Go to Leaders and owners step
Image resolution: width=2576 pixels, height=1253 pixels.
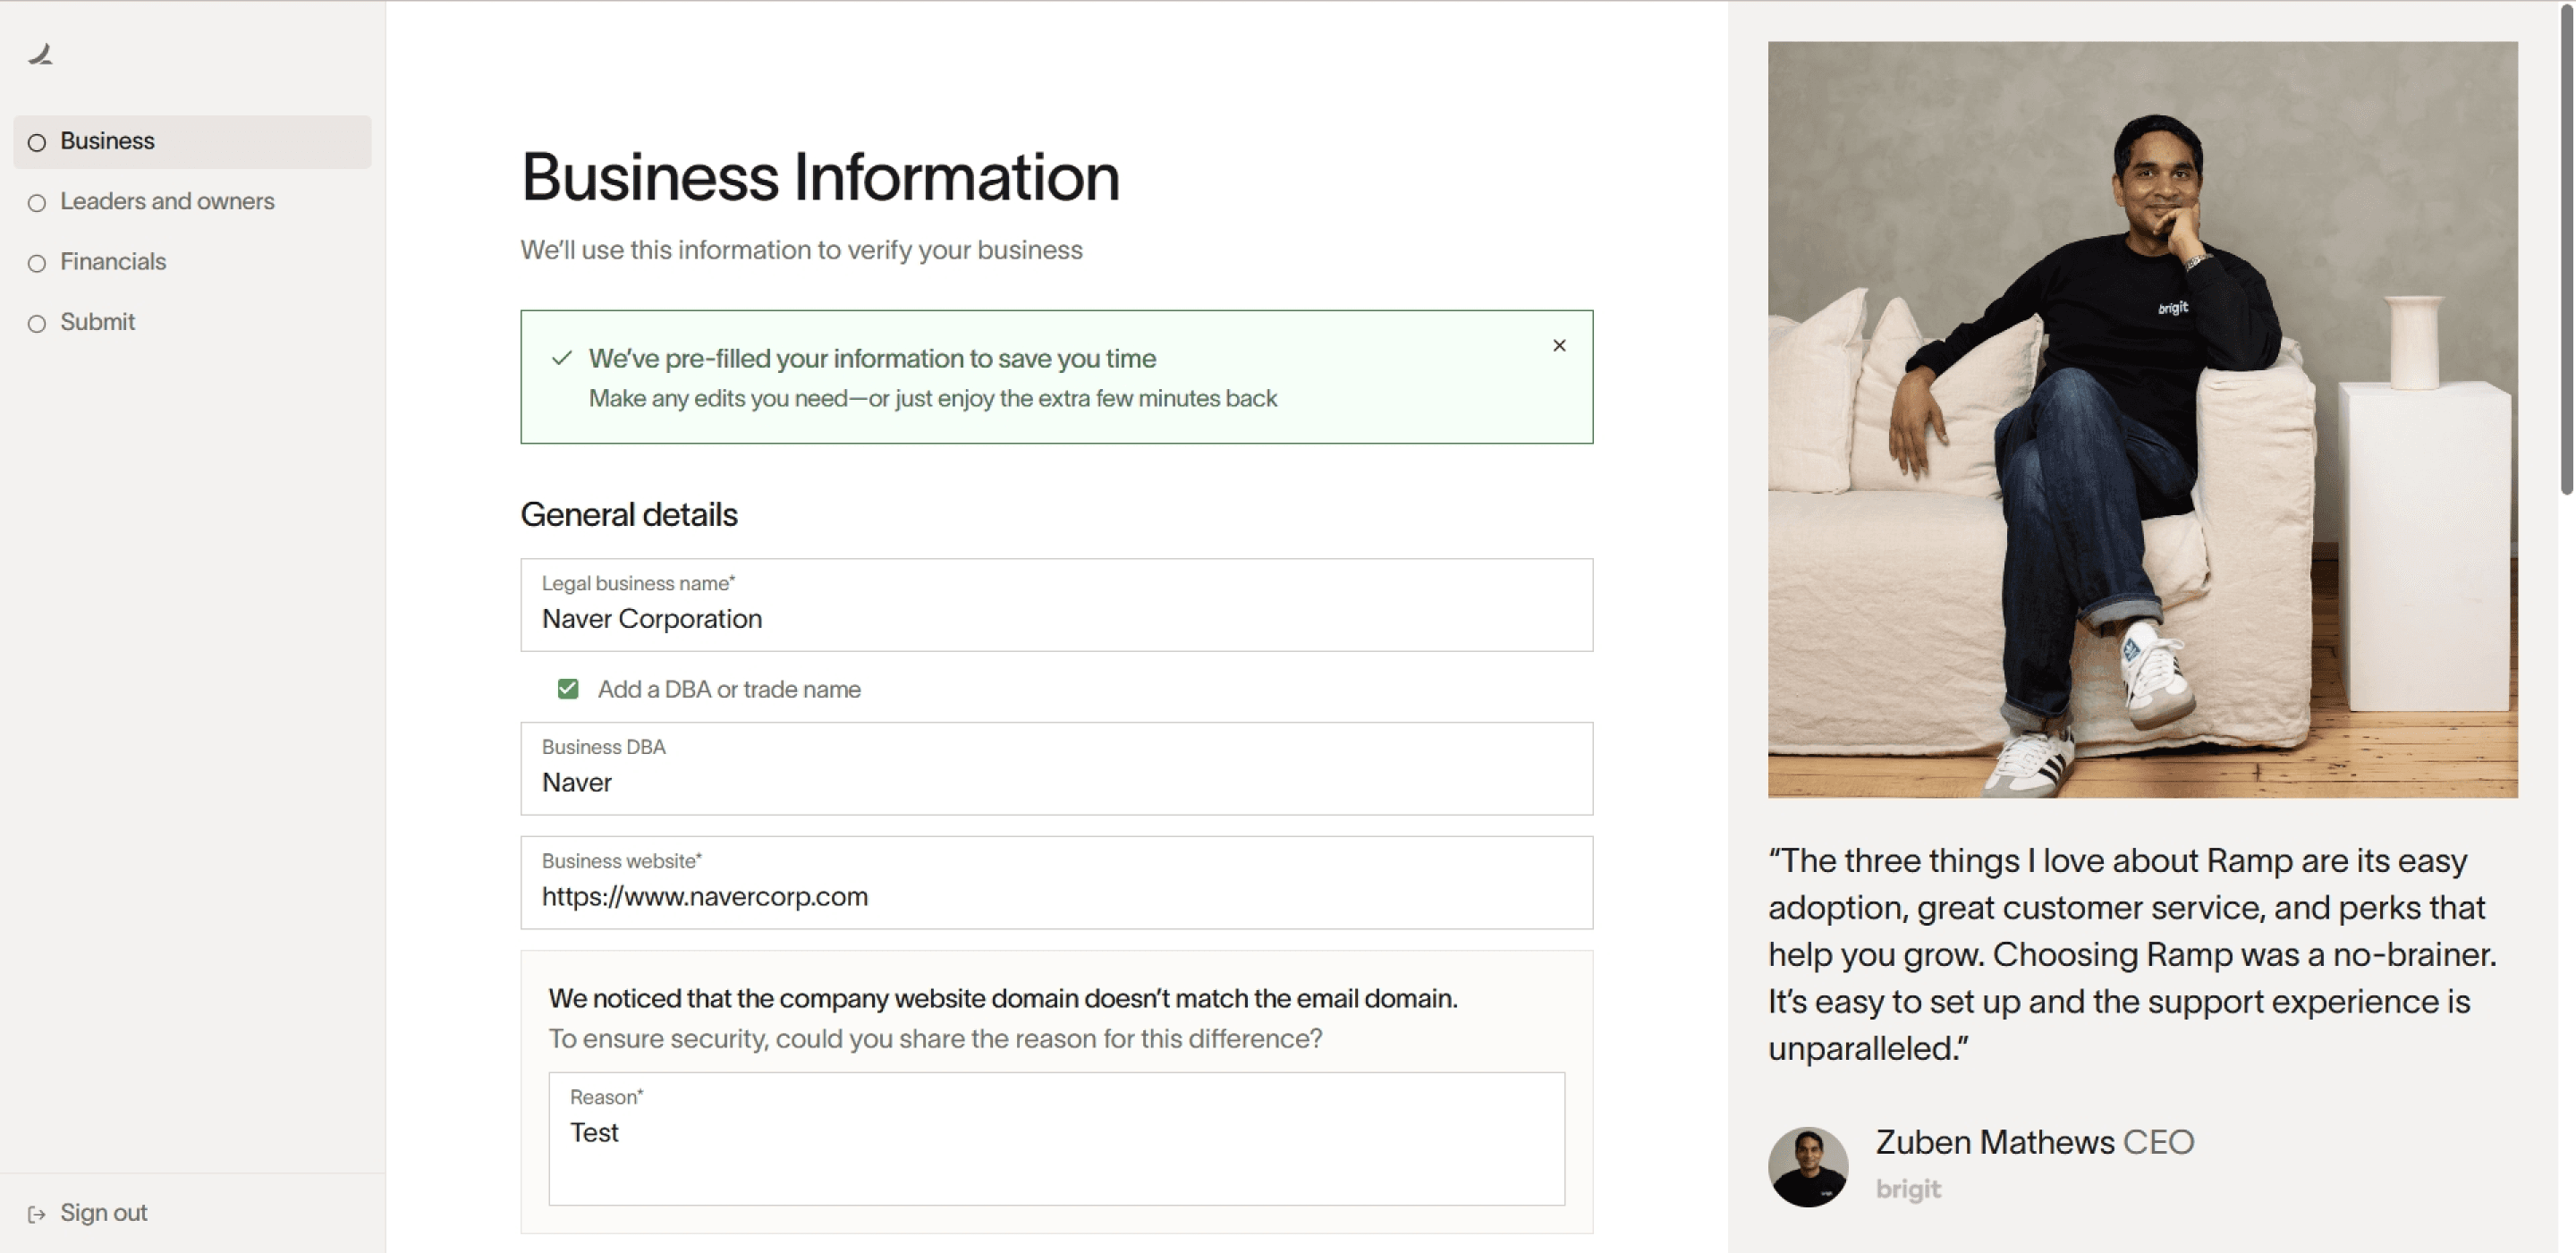pyautogui.click(x=167, y=201)
